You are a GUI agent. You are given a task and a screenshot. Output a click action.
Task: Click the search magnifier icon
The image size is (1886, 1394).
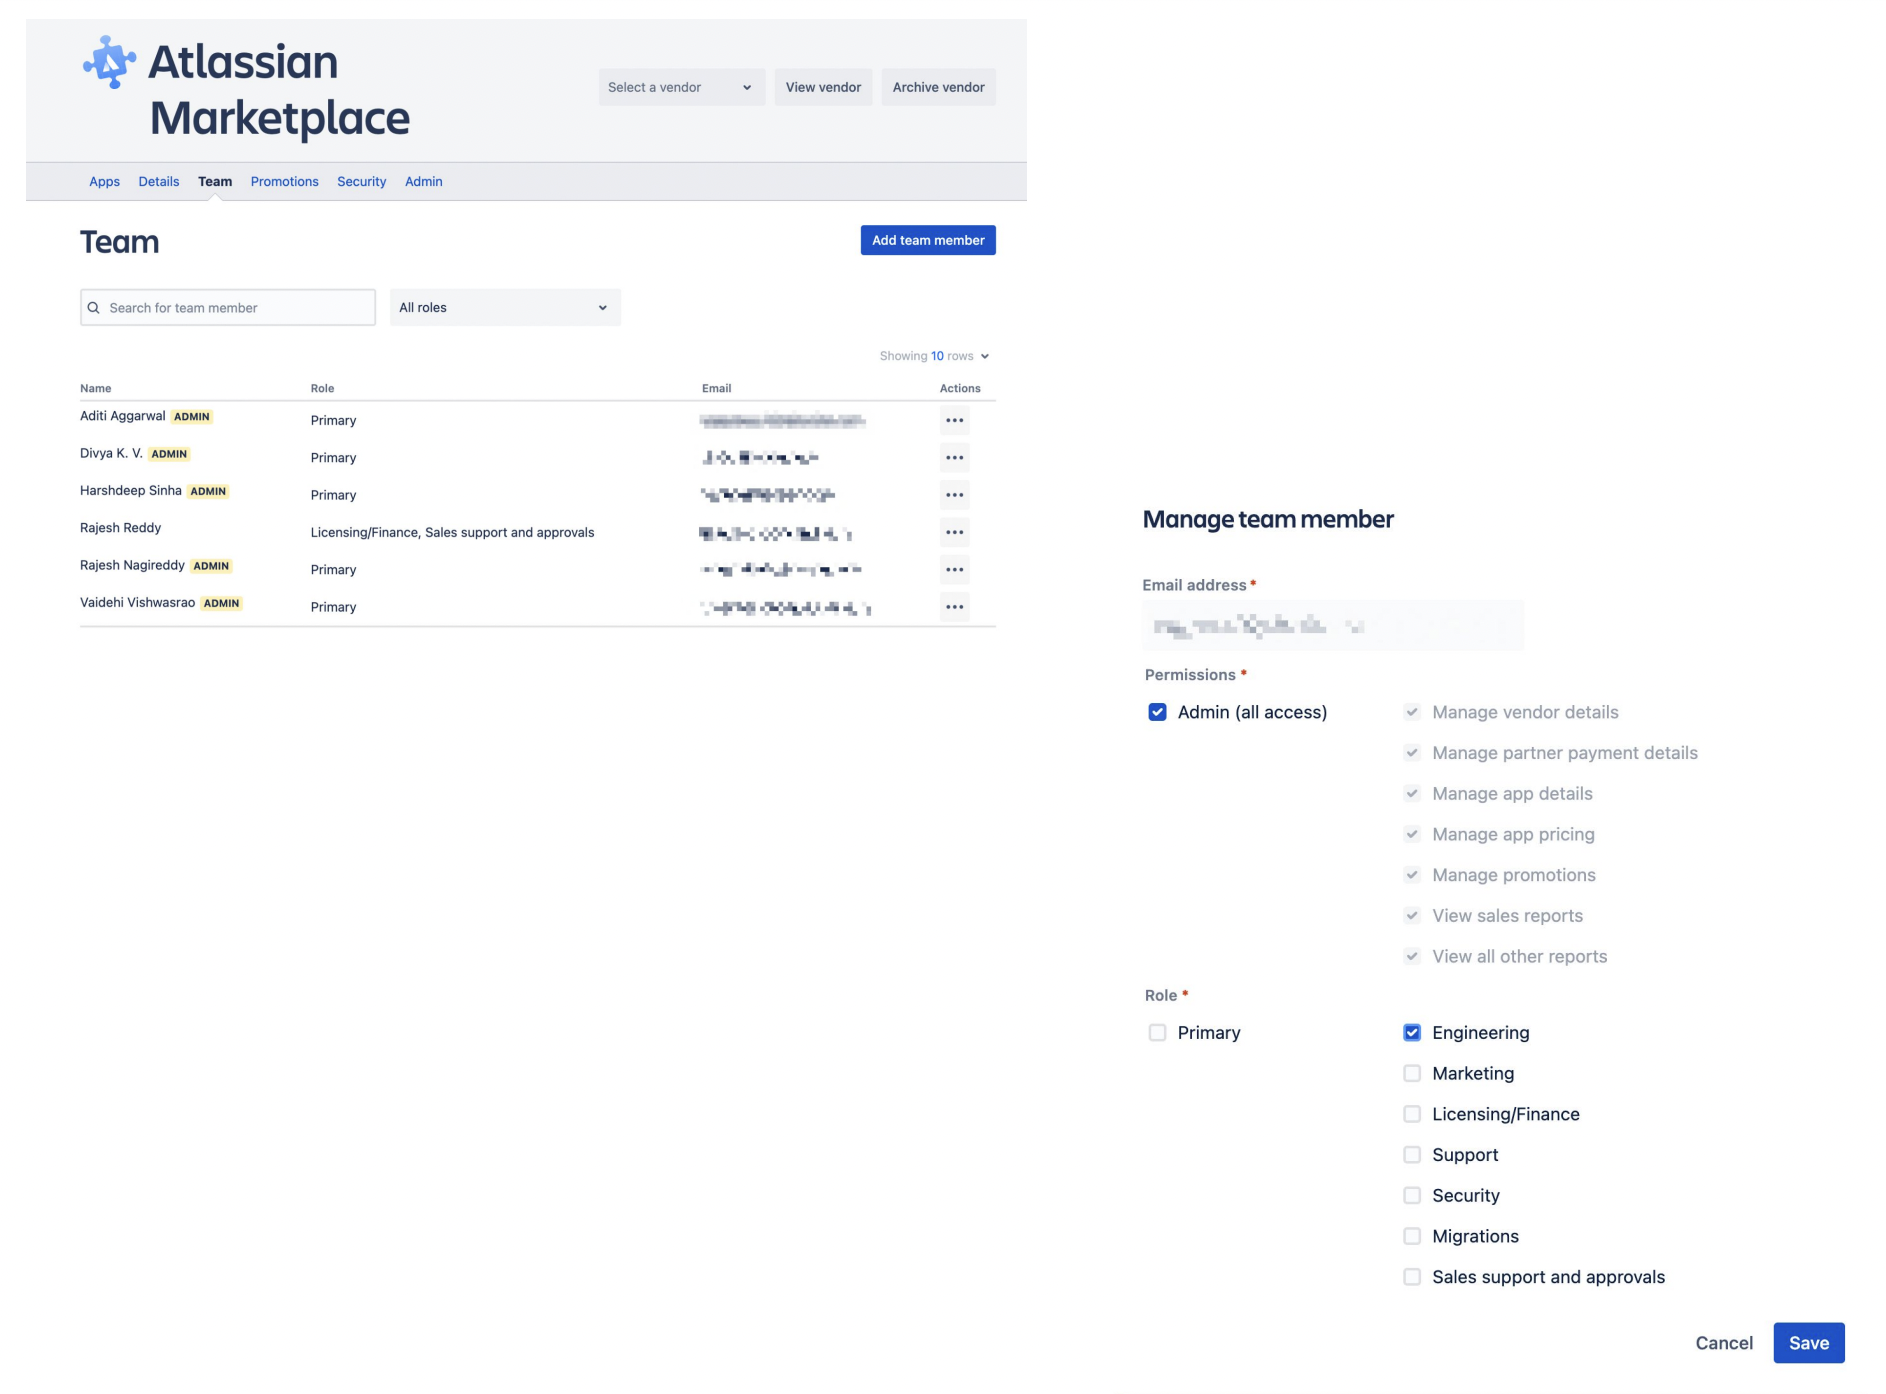(95, 307)
